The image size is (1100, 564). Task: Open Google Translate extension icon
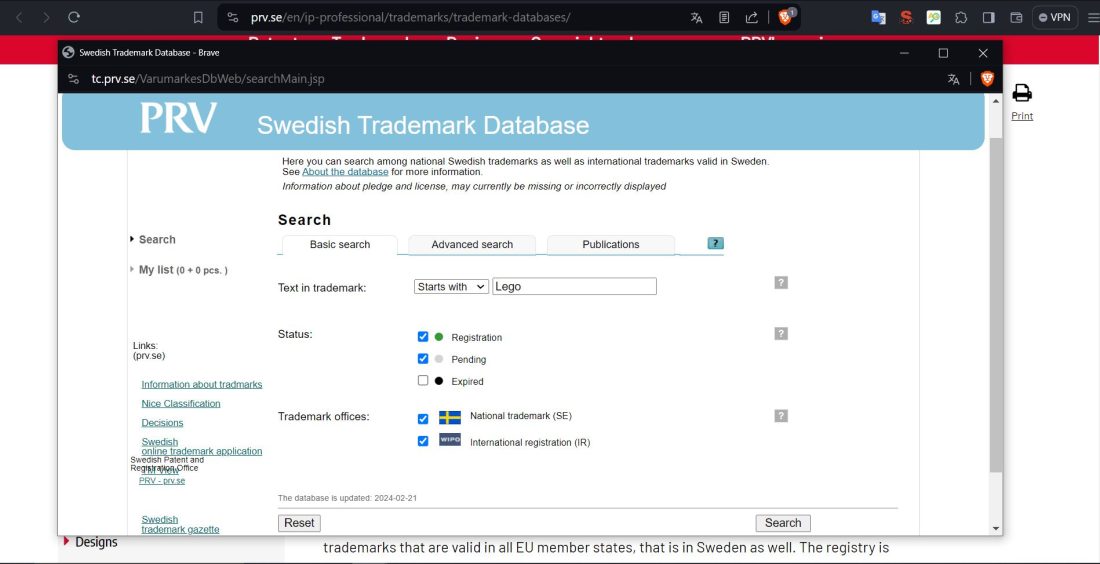pos(878,18)
